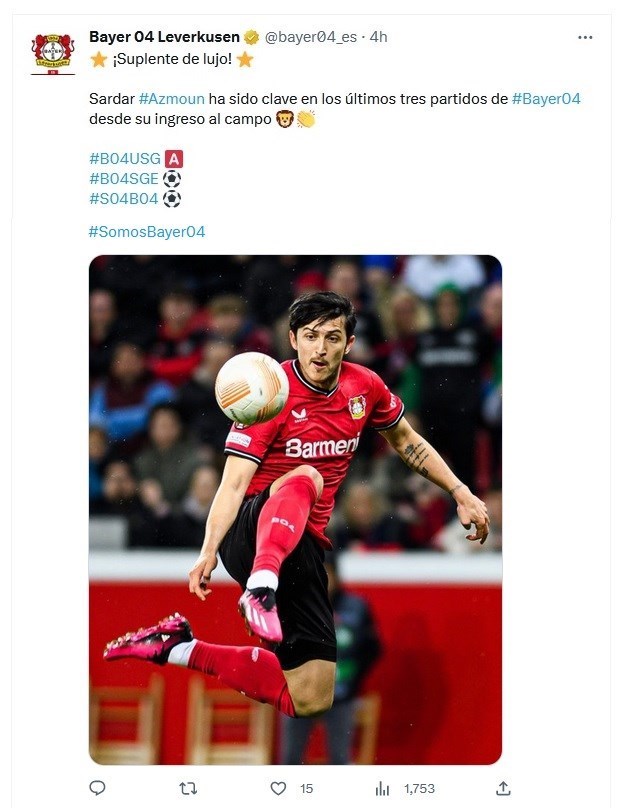Click the Bayer 04 Leverkusen profile avatar
618x808 pixels.
click(53, 54)
